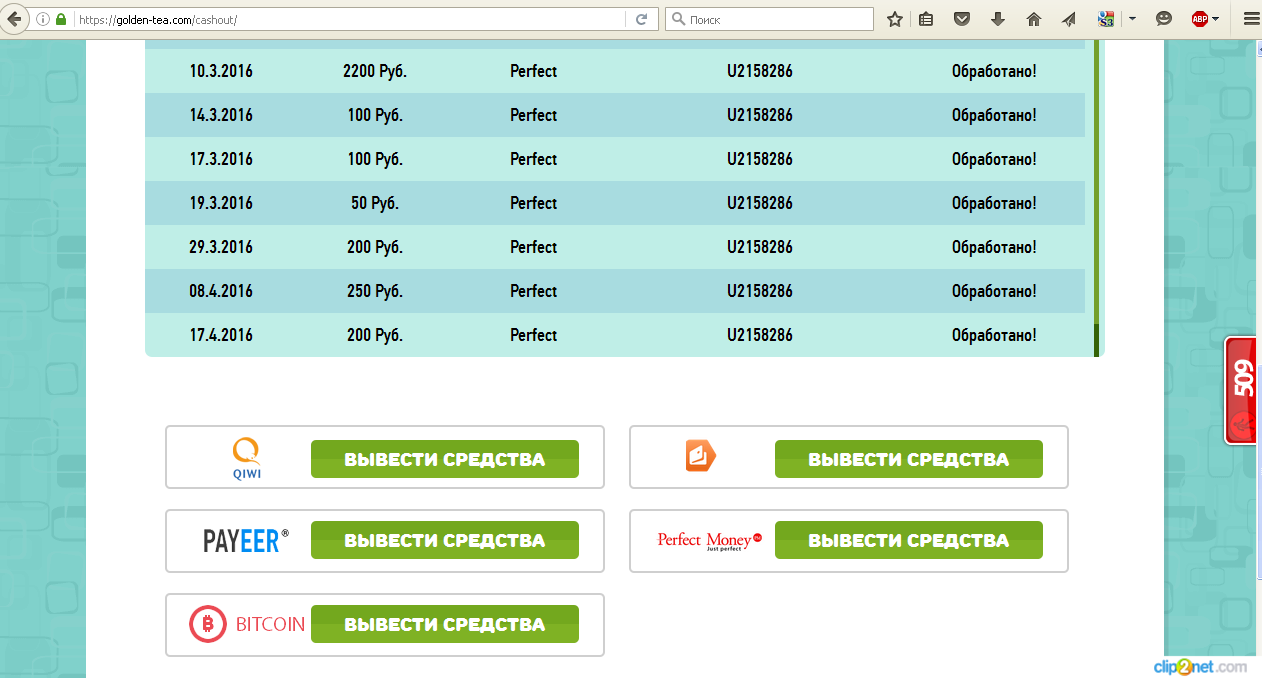The width and height of the screenshot is (1262, 678).
Task: Click U2158286 in the 08.4.2016 row
Action: click(760, 291)
